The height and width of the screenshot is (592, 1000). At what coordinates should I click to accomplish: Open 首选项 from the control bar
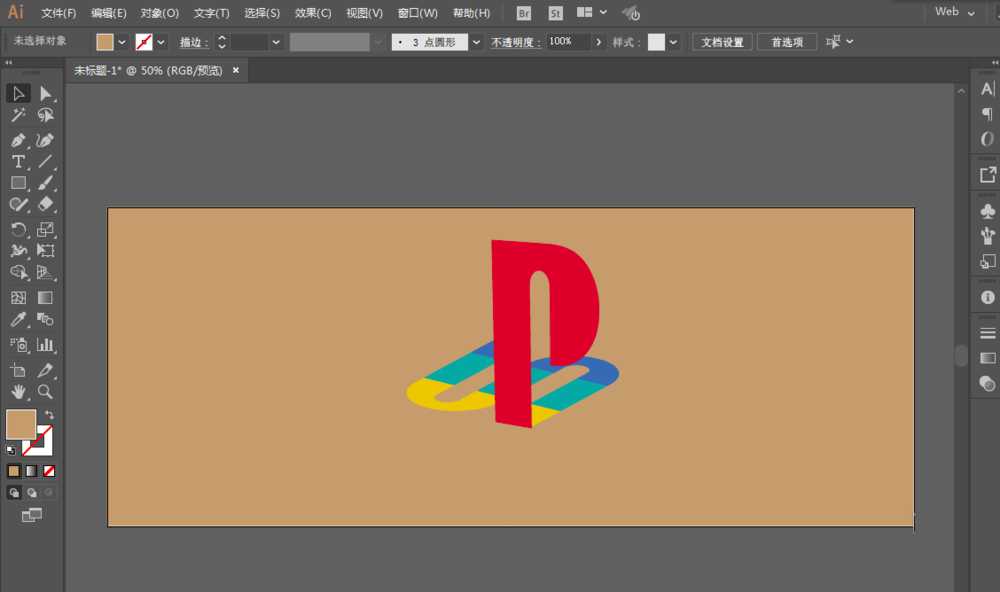point(787,41)
